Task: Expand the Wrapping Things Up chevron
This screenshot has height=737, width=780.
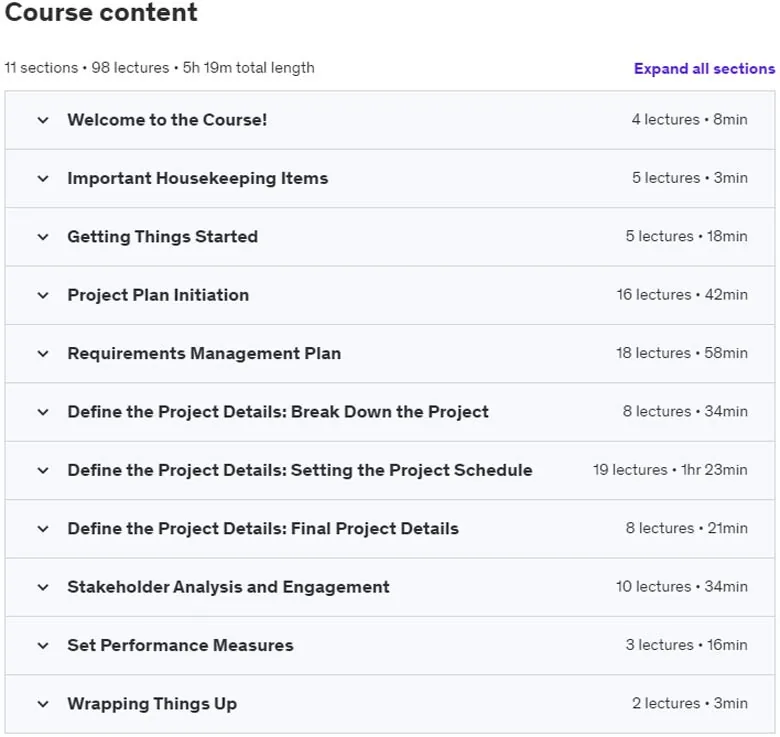Action: point(43,704)
